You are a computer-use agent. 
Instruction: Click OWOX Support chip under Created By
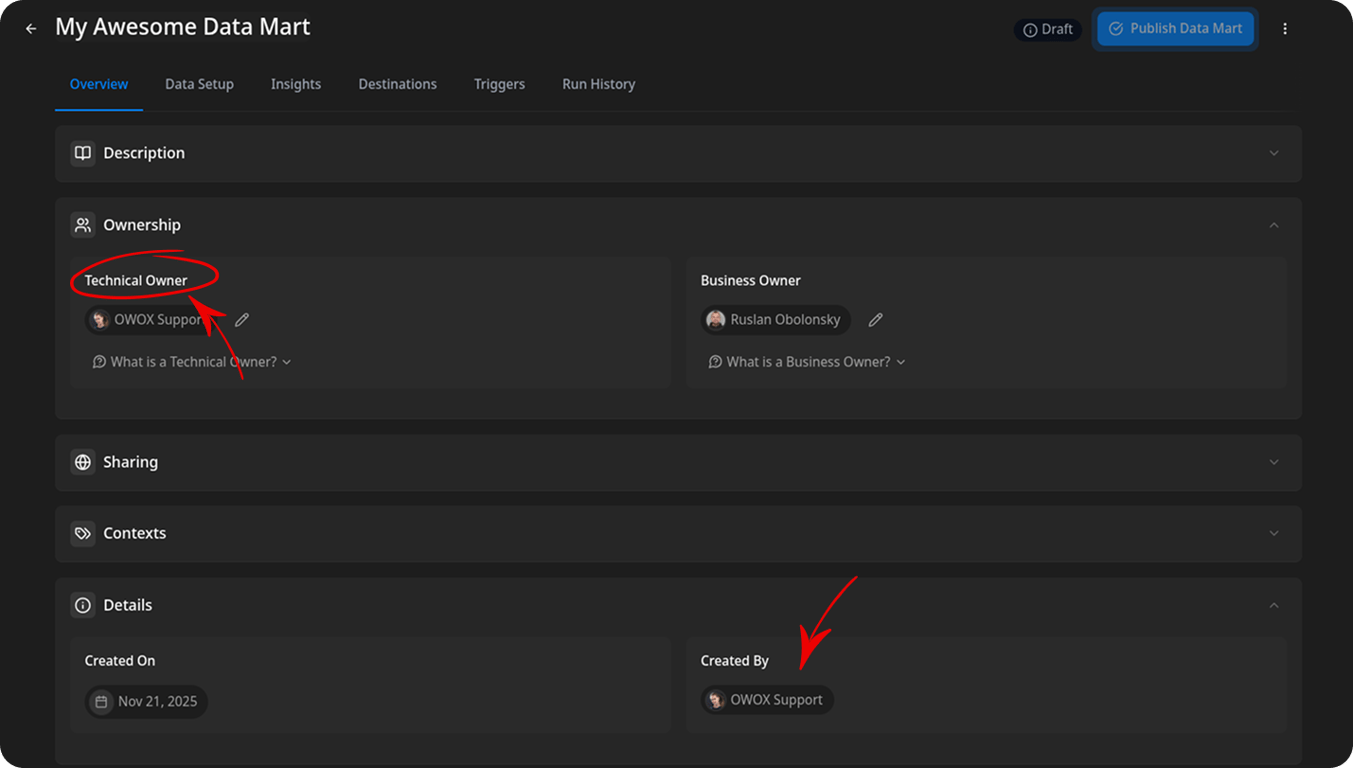pos(767,700)
